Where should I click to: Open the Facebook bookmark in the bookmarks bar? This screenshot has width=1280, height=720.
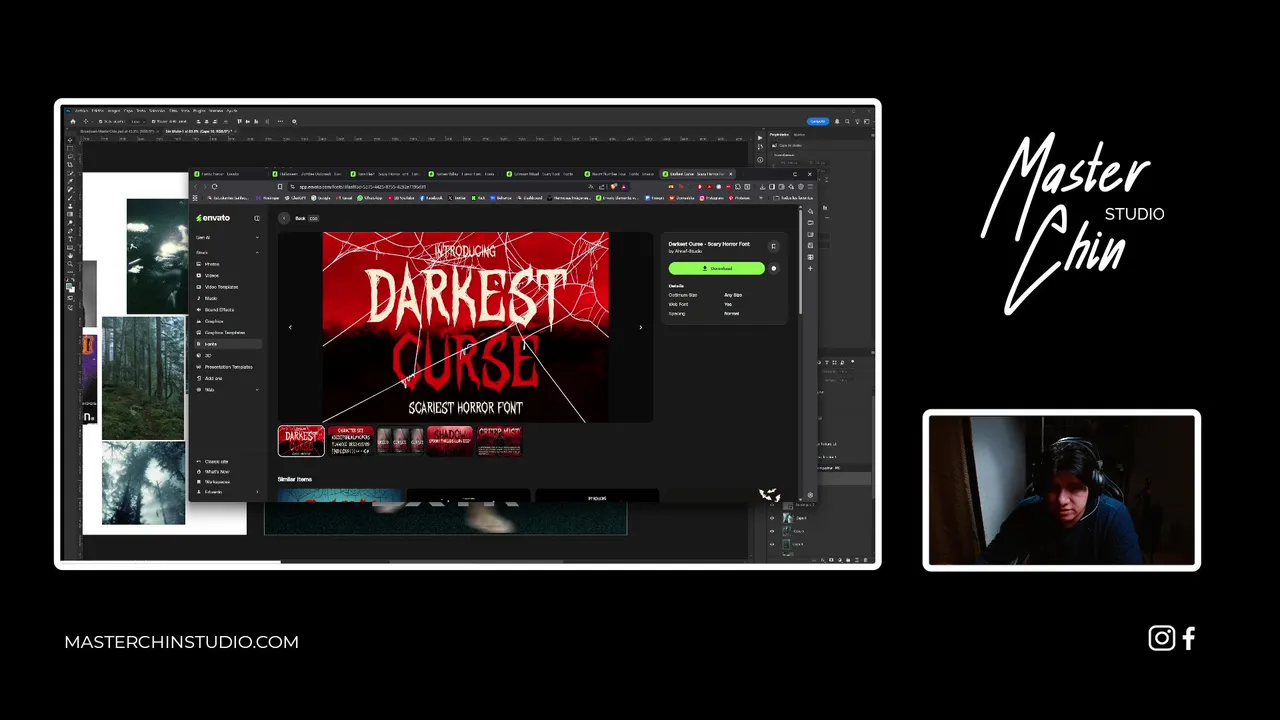tap(433, 198)
